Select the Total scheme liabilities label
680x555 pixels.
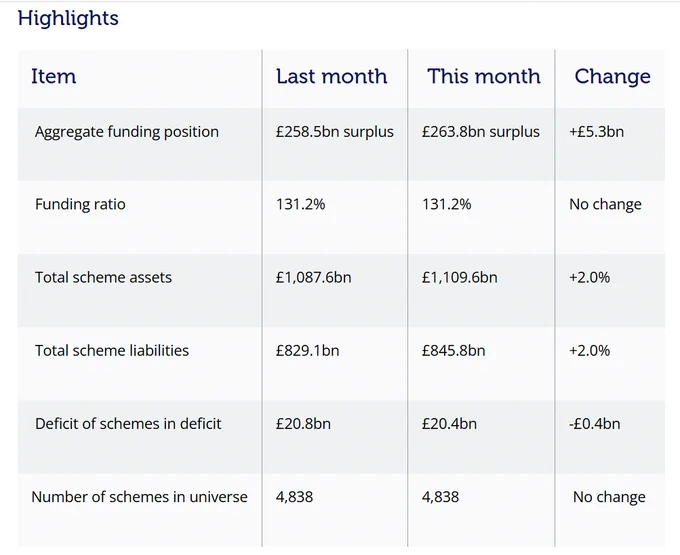pyautogui.click(x=112, y=350)
